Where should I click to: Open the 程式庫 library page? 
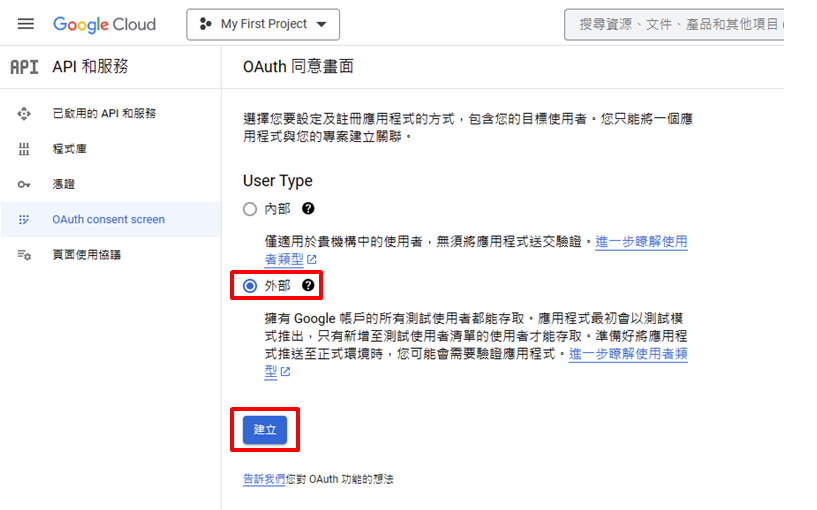(70, 149)
